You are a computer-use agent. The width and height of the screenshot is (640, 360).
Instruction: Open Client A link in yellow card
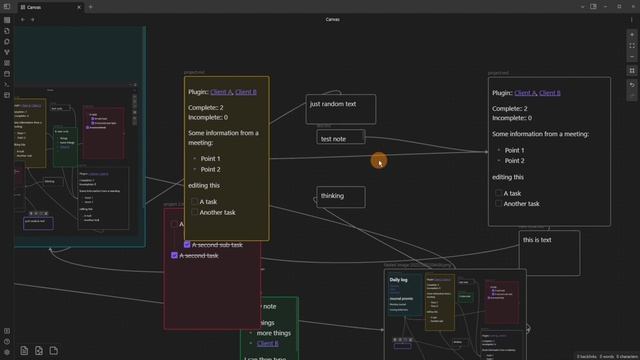click(x=221, y=92)
